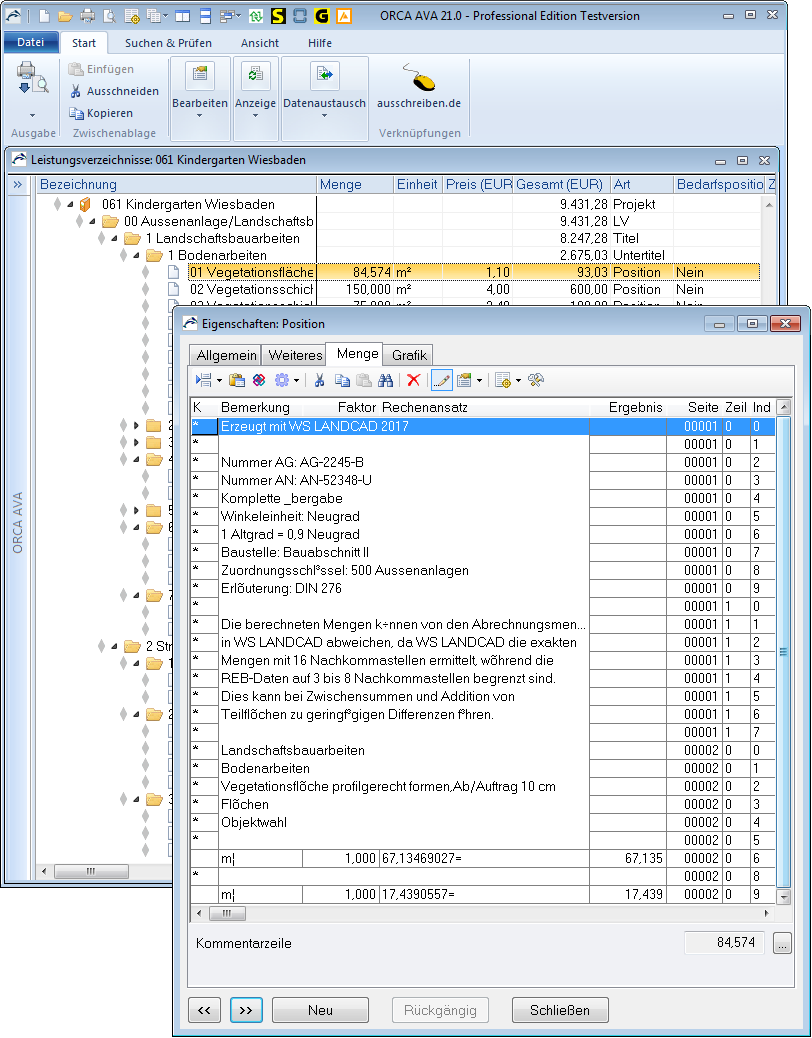
Task: Click the Schließen button
Action: pos(559,1010)
